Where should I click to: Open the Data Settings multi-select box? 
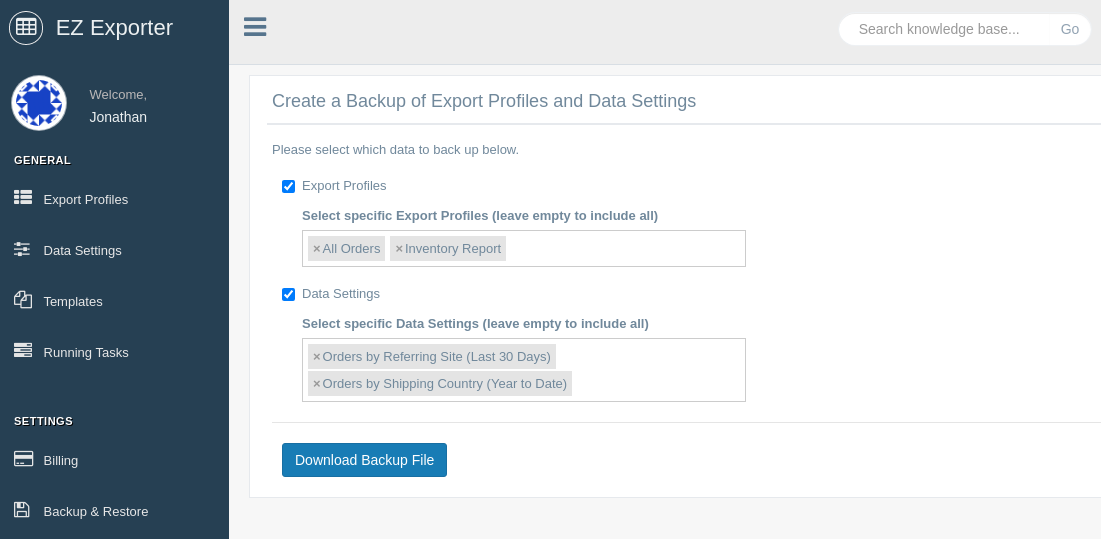click(x=524, y=370)
